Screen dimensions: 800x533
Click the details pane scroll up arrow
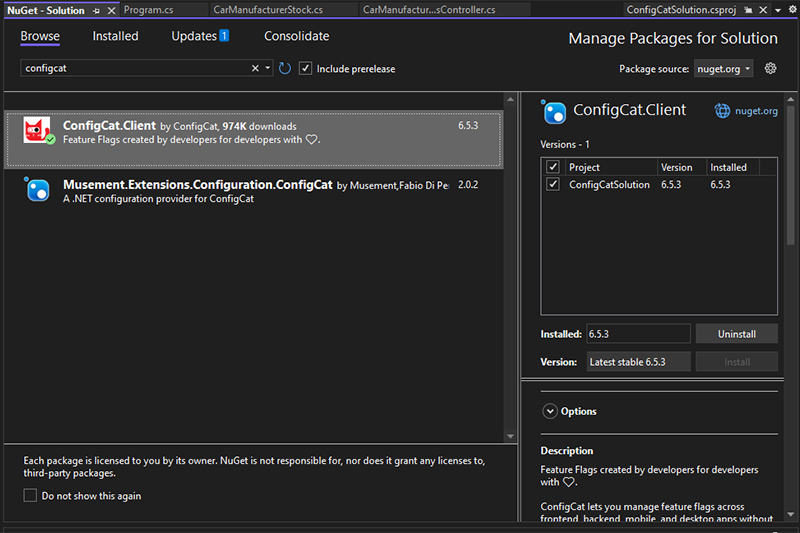click(x=791, y=99)
